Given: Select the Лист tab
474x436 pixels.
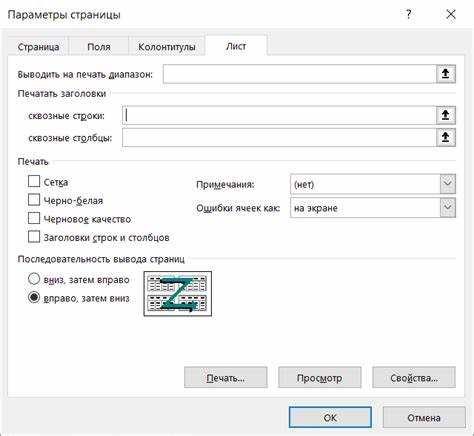Looking at the screenshot, I should (236, 46).
